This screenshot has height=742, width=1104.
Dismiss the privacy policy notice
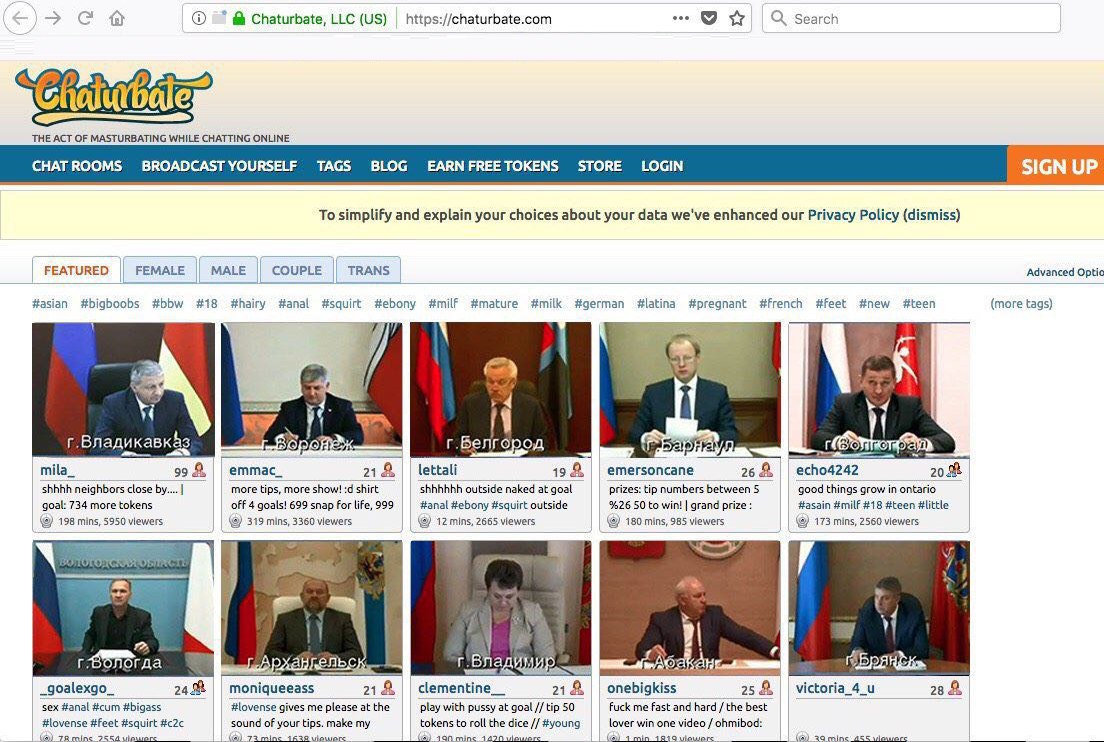[x=932, y=215]
